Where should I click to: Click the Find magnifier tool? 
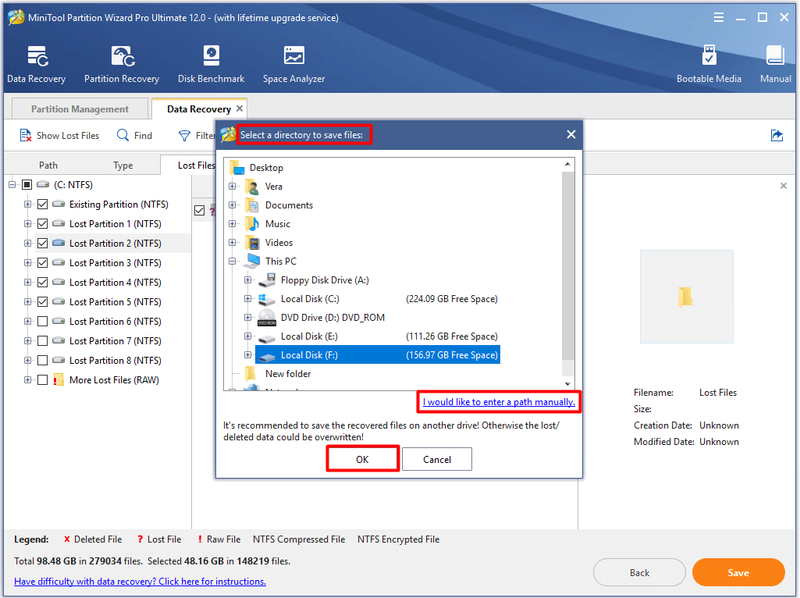coord(122,135)
